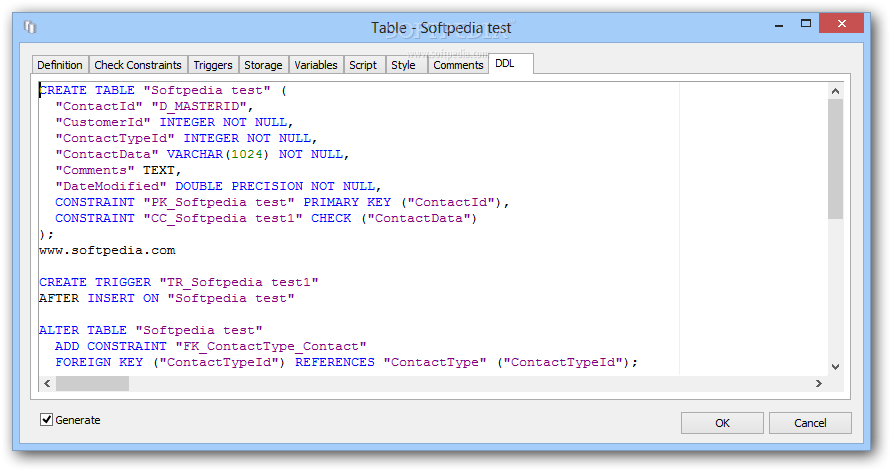Screen dimensions: 891x471
Task: Click the ALTER TABLE "Softpedia test" line
Action: coord(151,330)
